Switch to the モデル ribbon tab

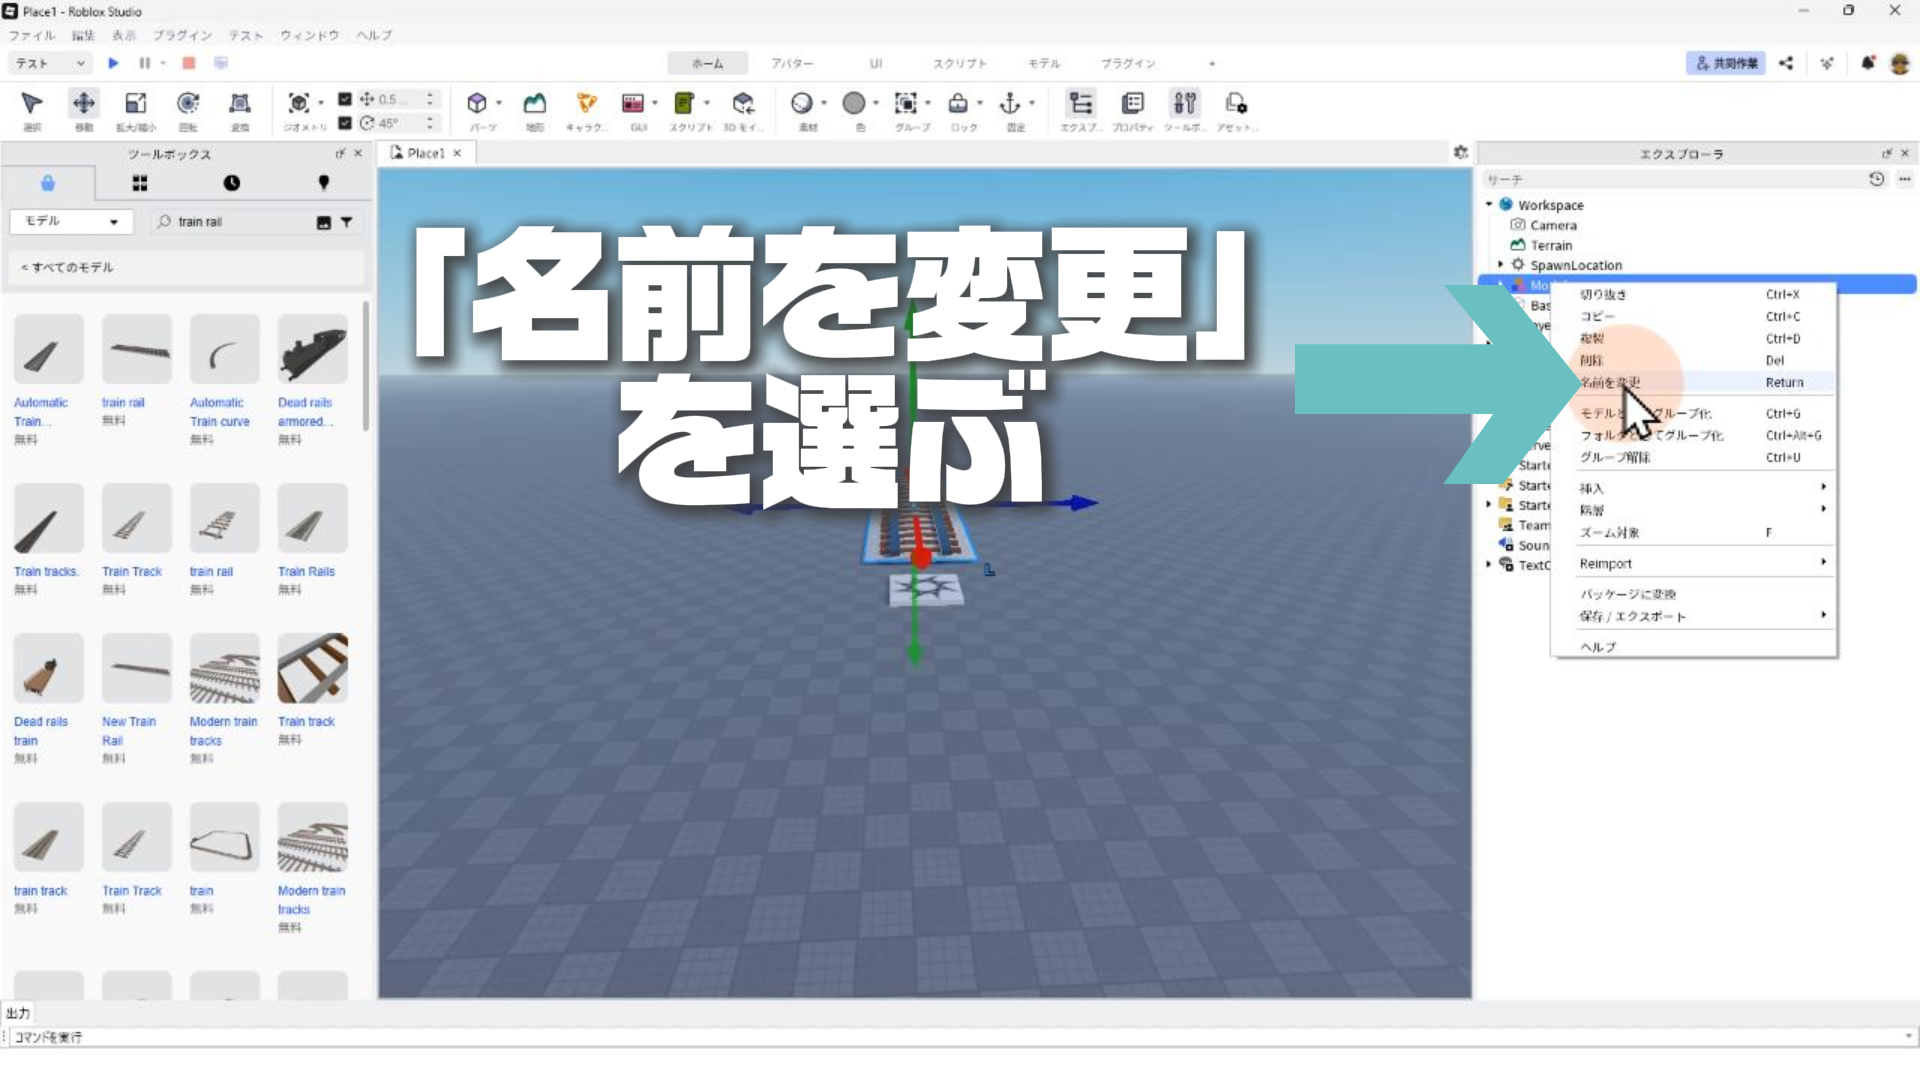(x=1044, y=63)
